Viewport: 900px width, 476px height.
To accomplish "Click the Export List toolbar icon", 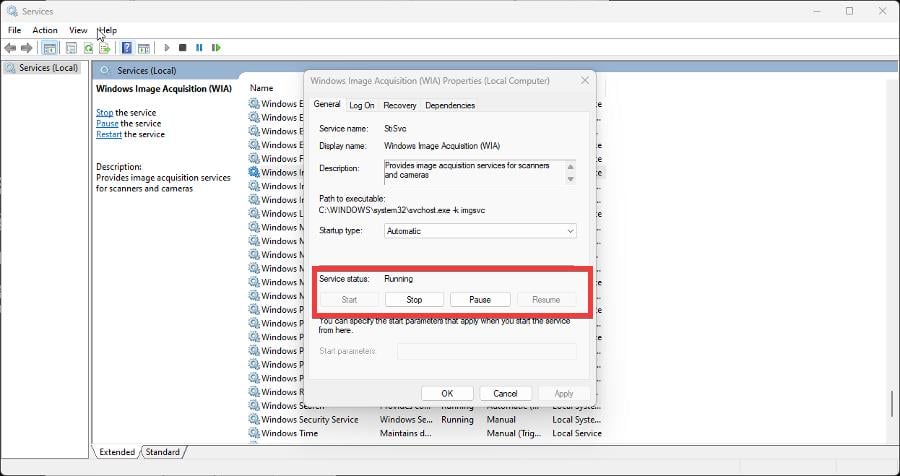I will click(x=104, y=48).
